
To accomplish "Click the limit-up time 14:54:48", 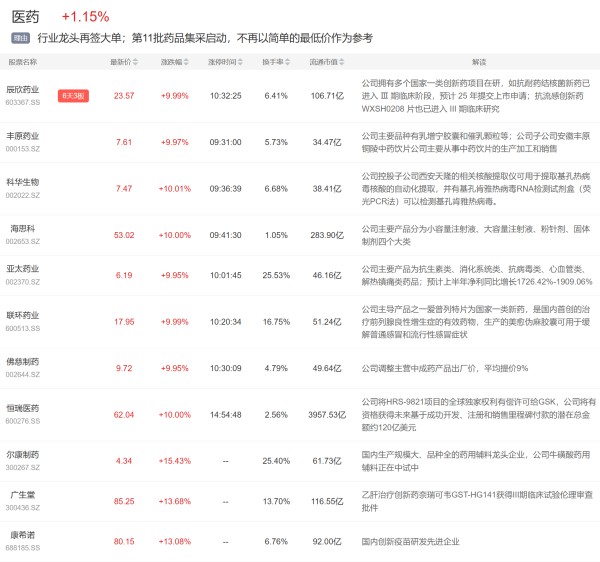I will pos(225,415).
